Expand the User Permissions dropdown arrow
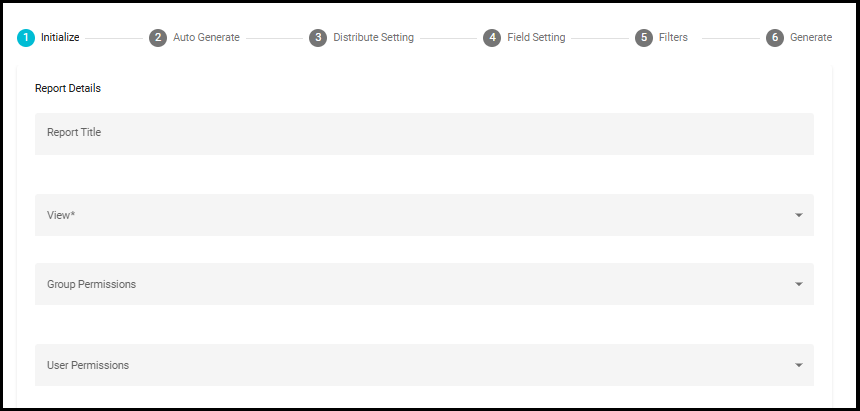This screenshot has height=411, width=860. (799, 365)
